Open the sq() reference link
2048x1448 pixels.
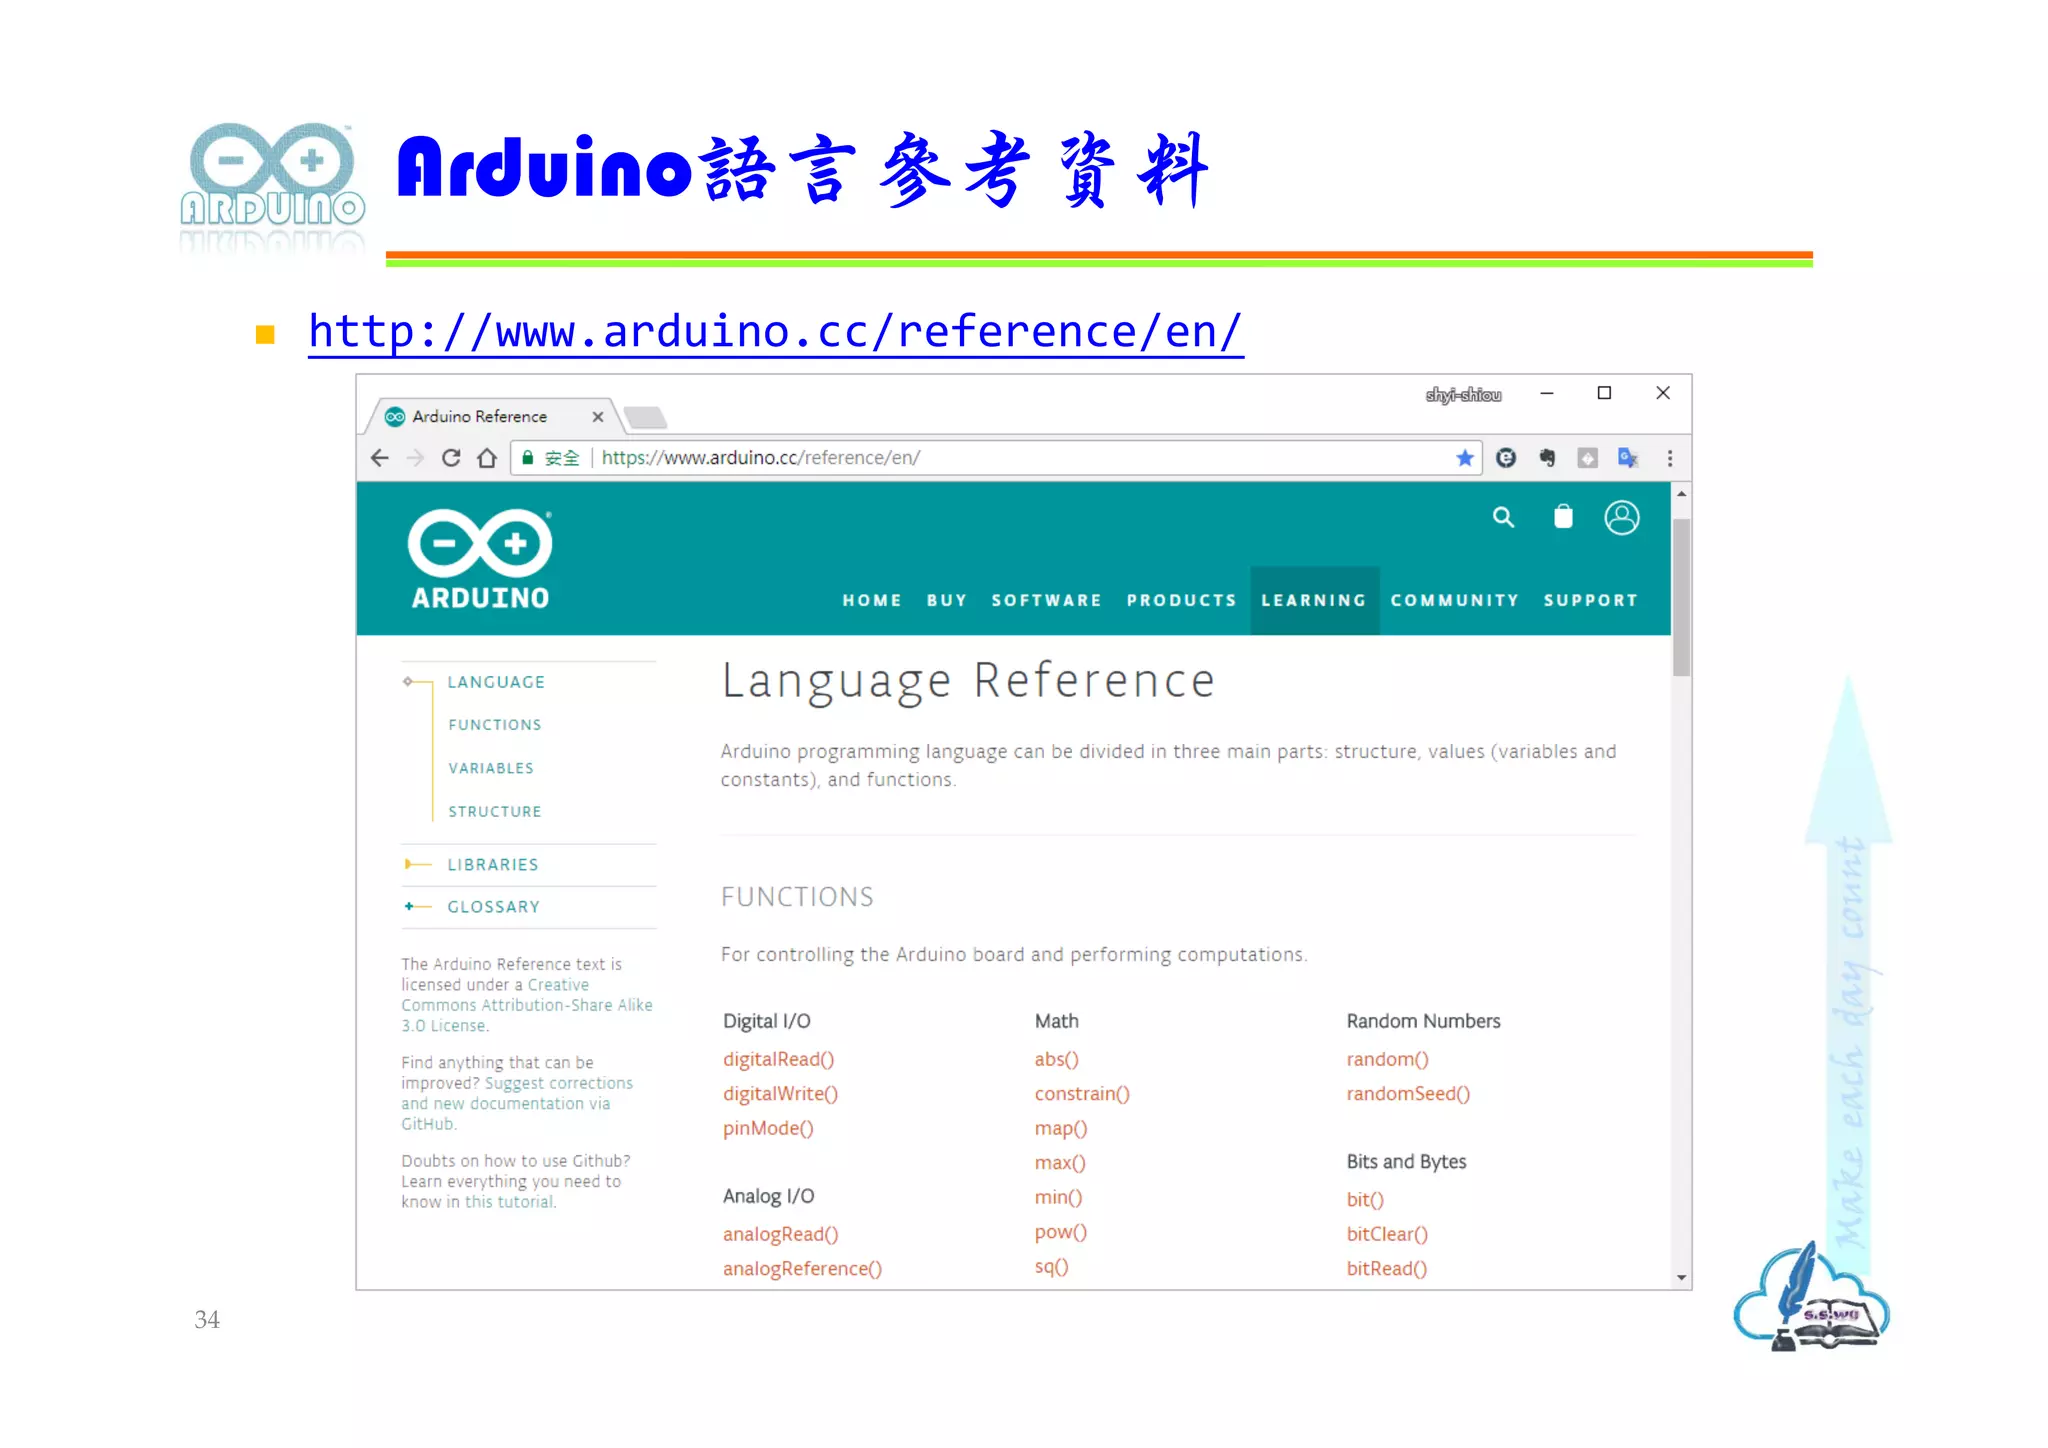tap(1052, 1266)
